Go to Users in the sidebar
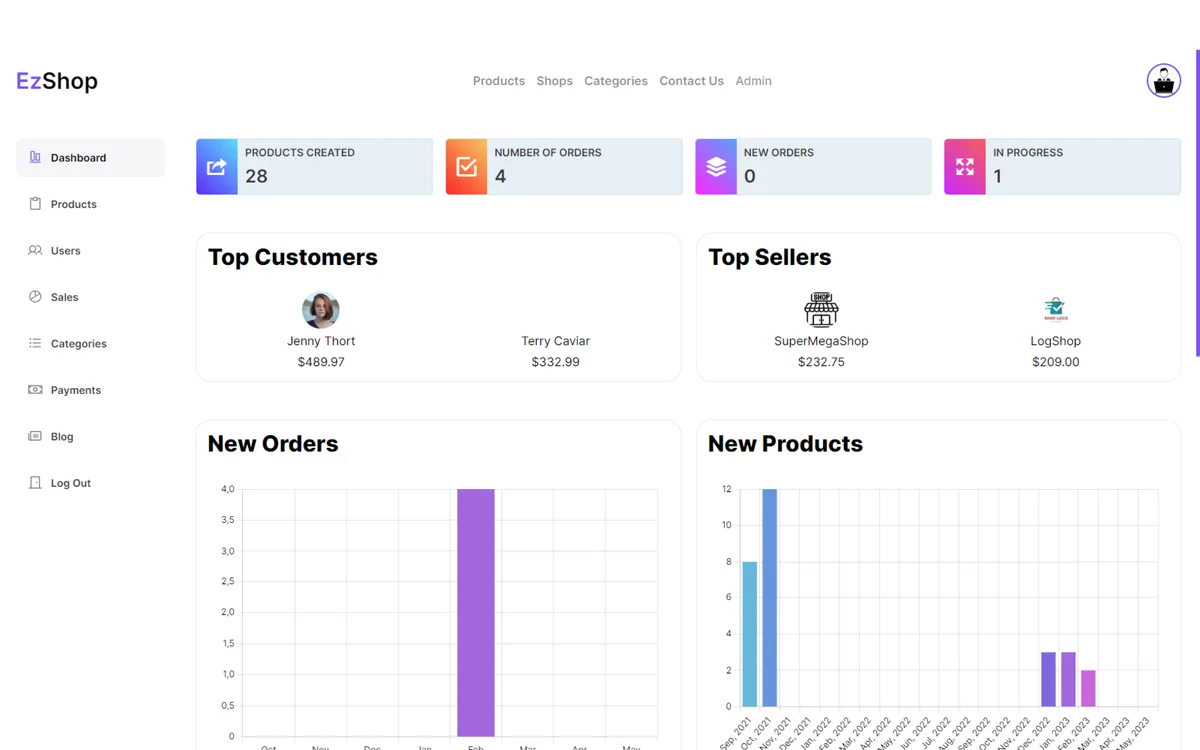The height and width of the screenshot is (750, 1200). click(90, 251)
